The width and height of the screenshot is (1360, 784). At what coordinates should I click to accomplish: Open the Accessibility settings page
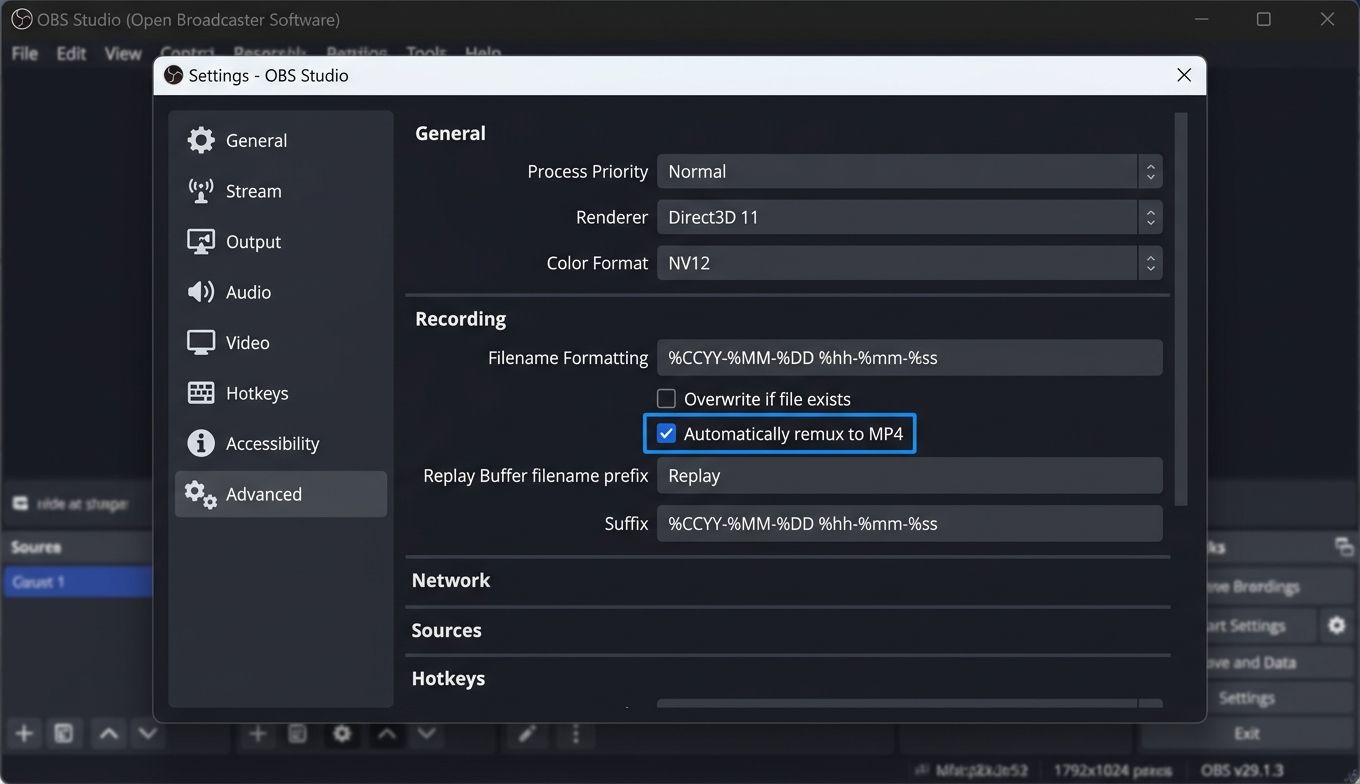click(280, 444)
